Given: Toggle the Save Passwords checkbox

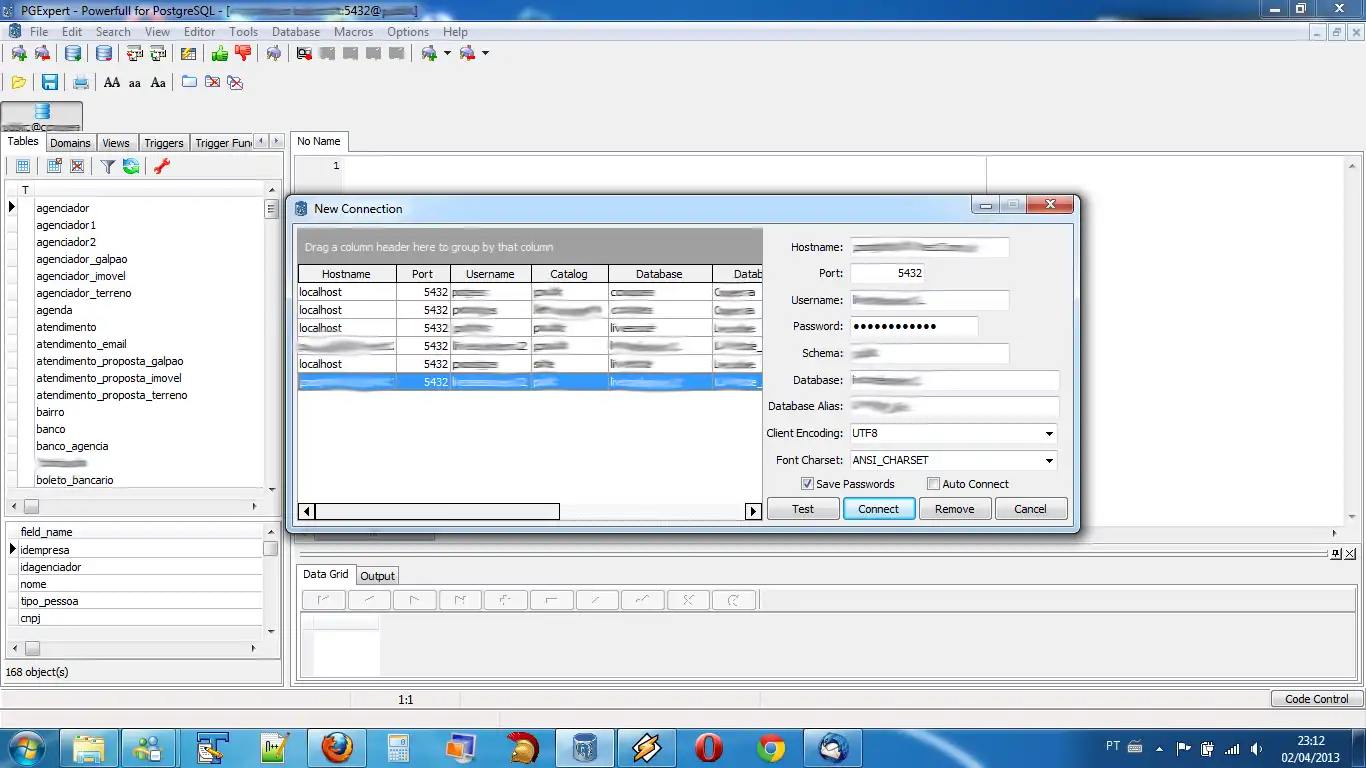Looking at the screenshot, I should [x=807, y=484].
